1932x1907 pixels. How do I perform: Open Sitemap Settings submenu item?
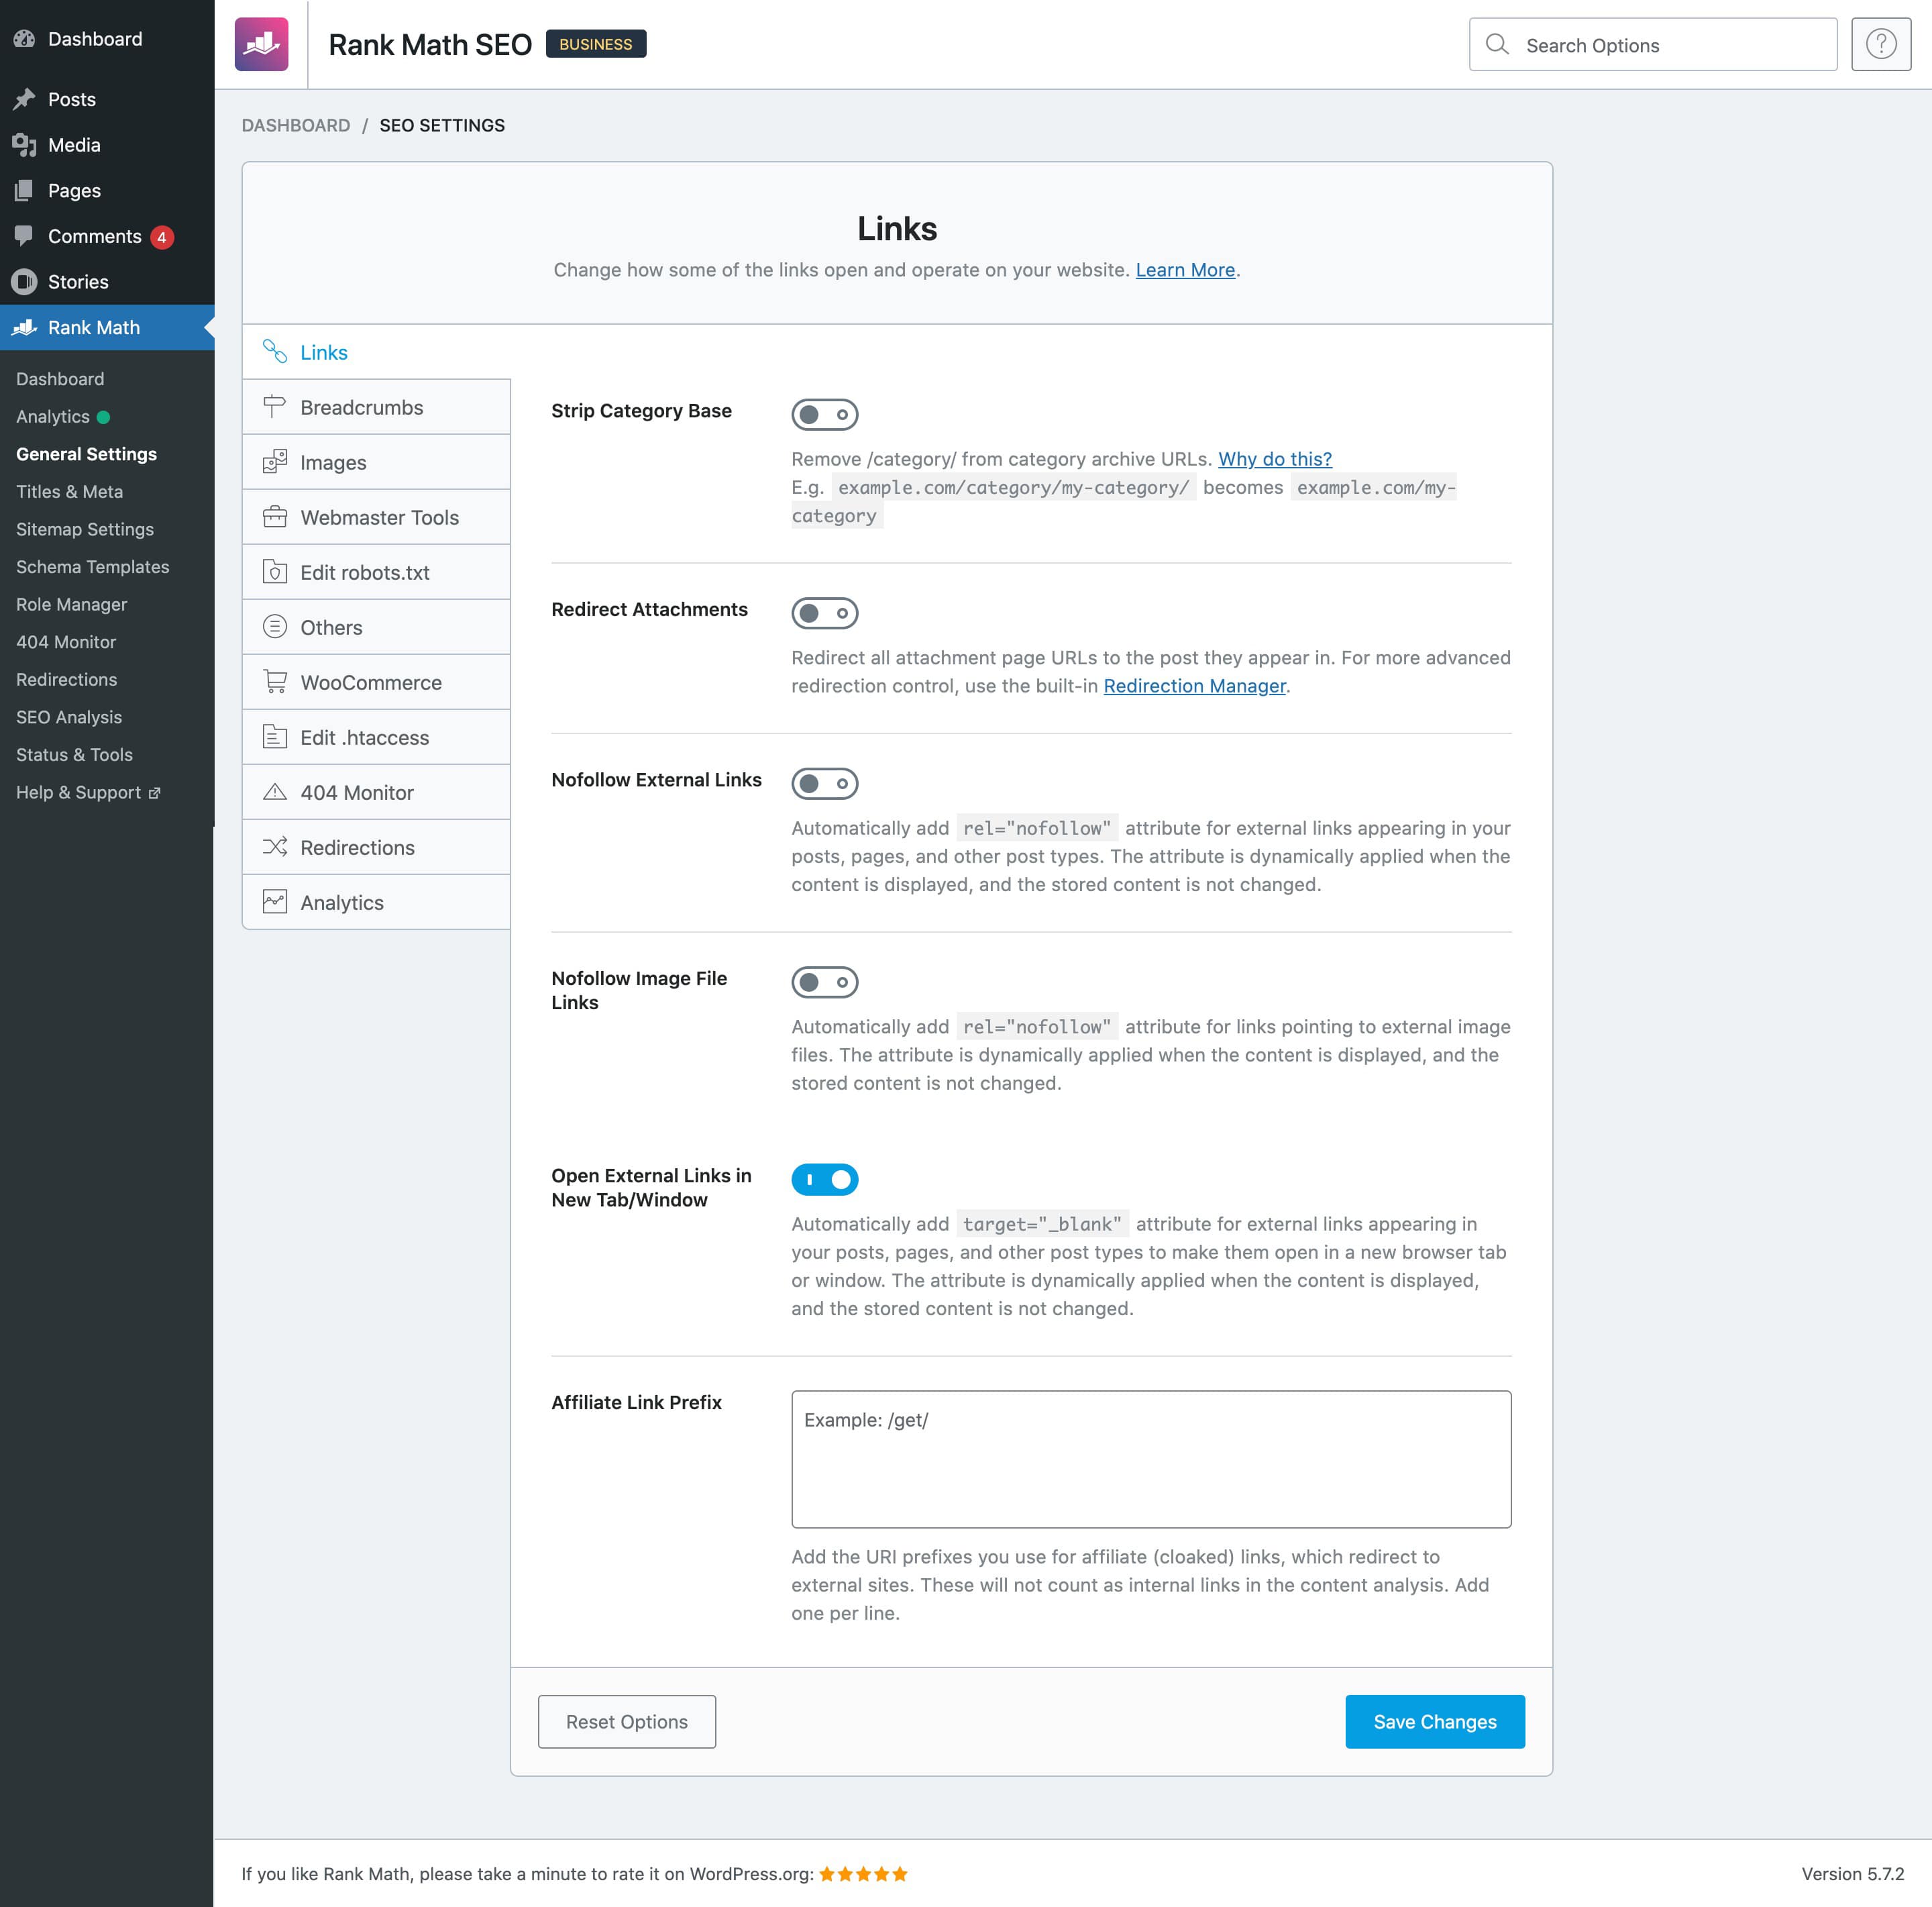[85, 529]
